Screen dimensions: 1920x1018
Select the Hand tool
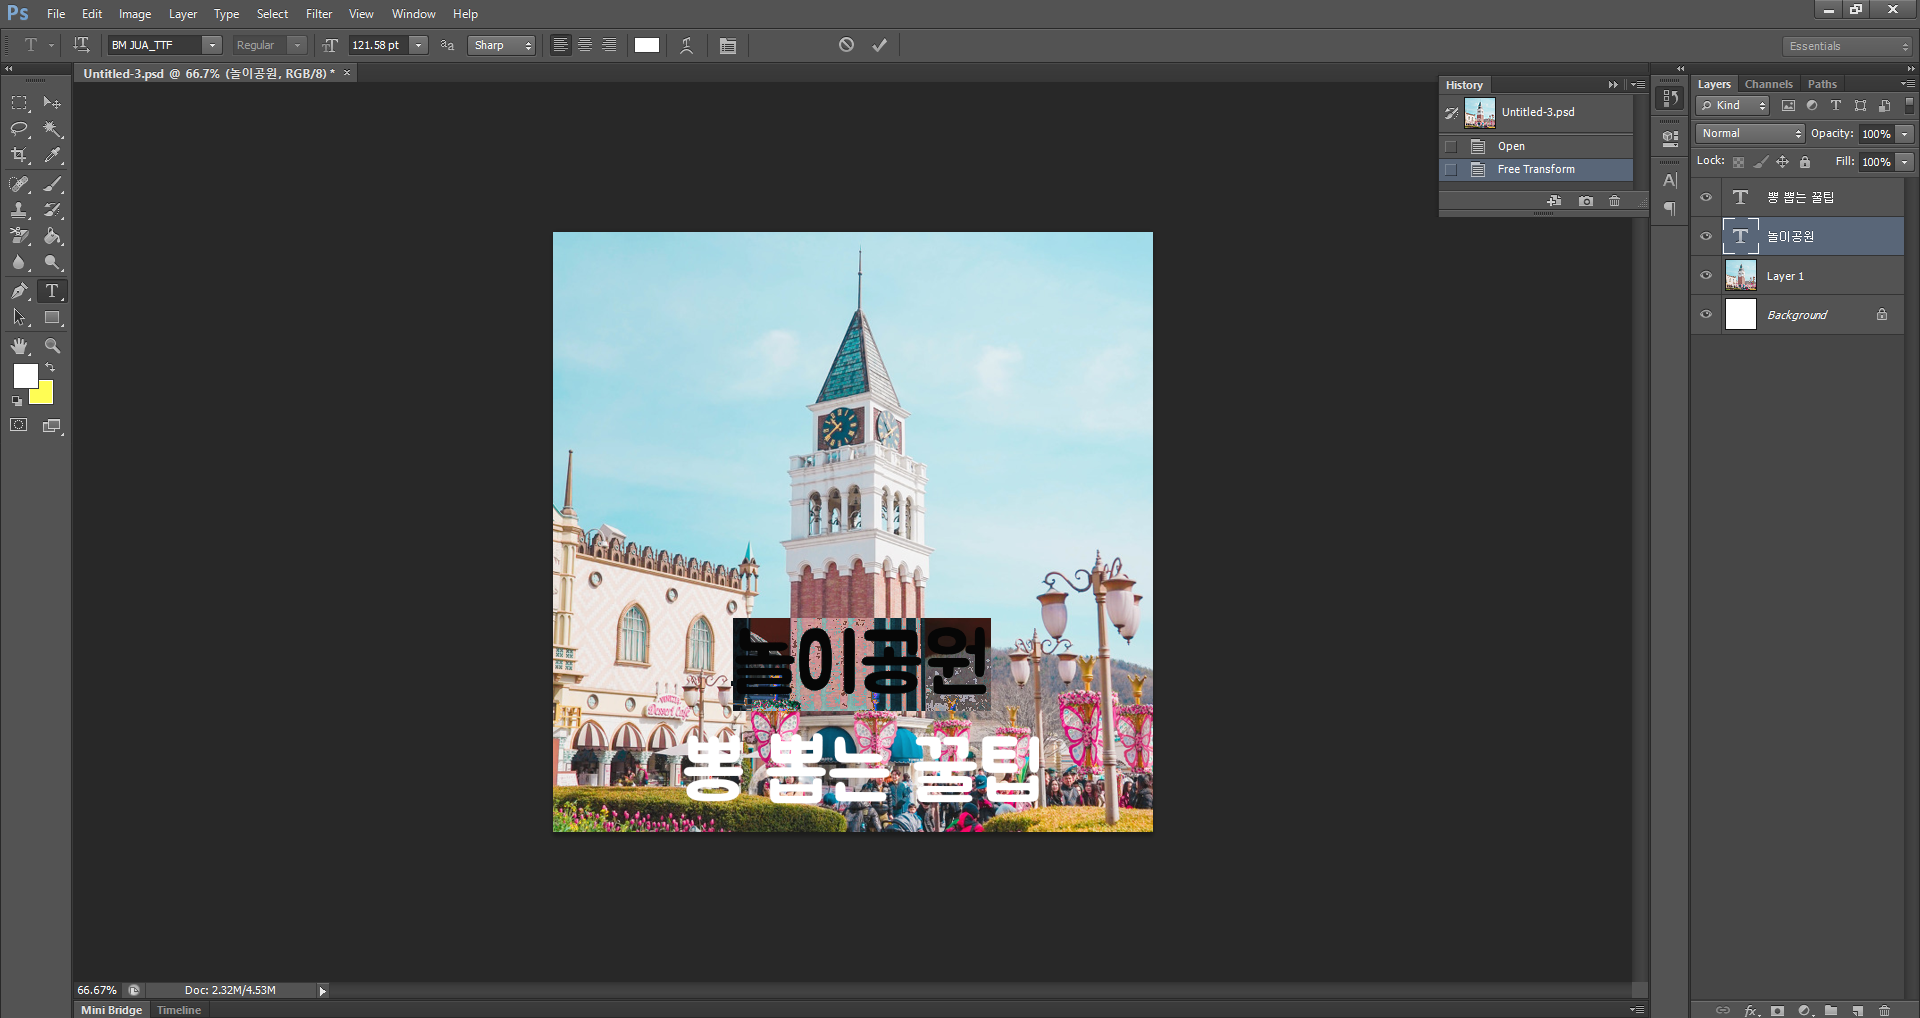[19, 346]
